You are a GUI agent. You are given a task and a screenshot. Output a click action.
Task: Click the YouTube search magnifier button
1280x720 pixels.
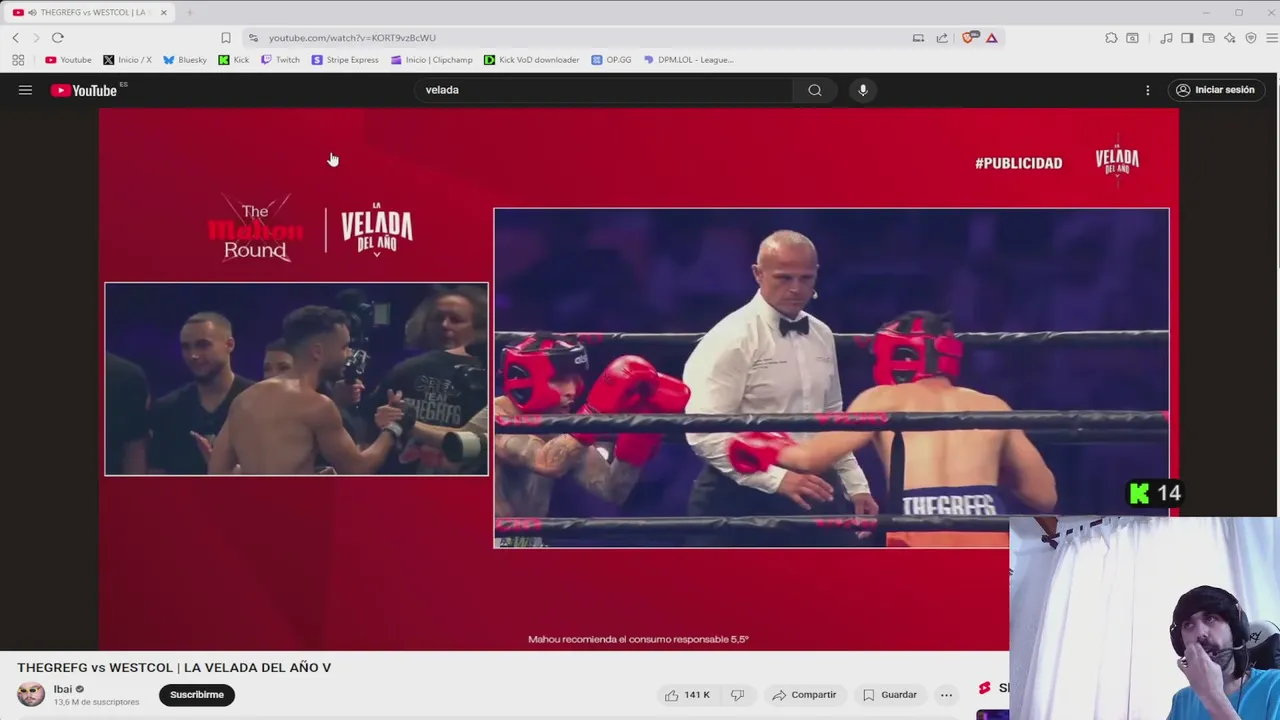tap(815, 90)
